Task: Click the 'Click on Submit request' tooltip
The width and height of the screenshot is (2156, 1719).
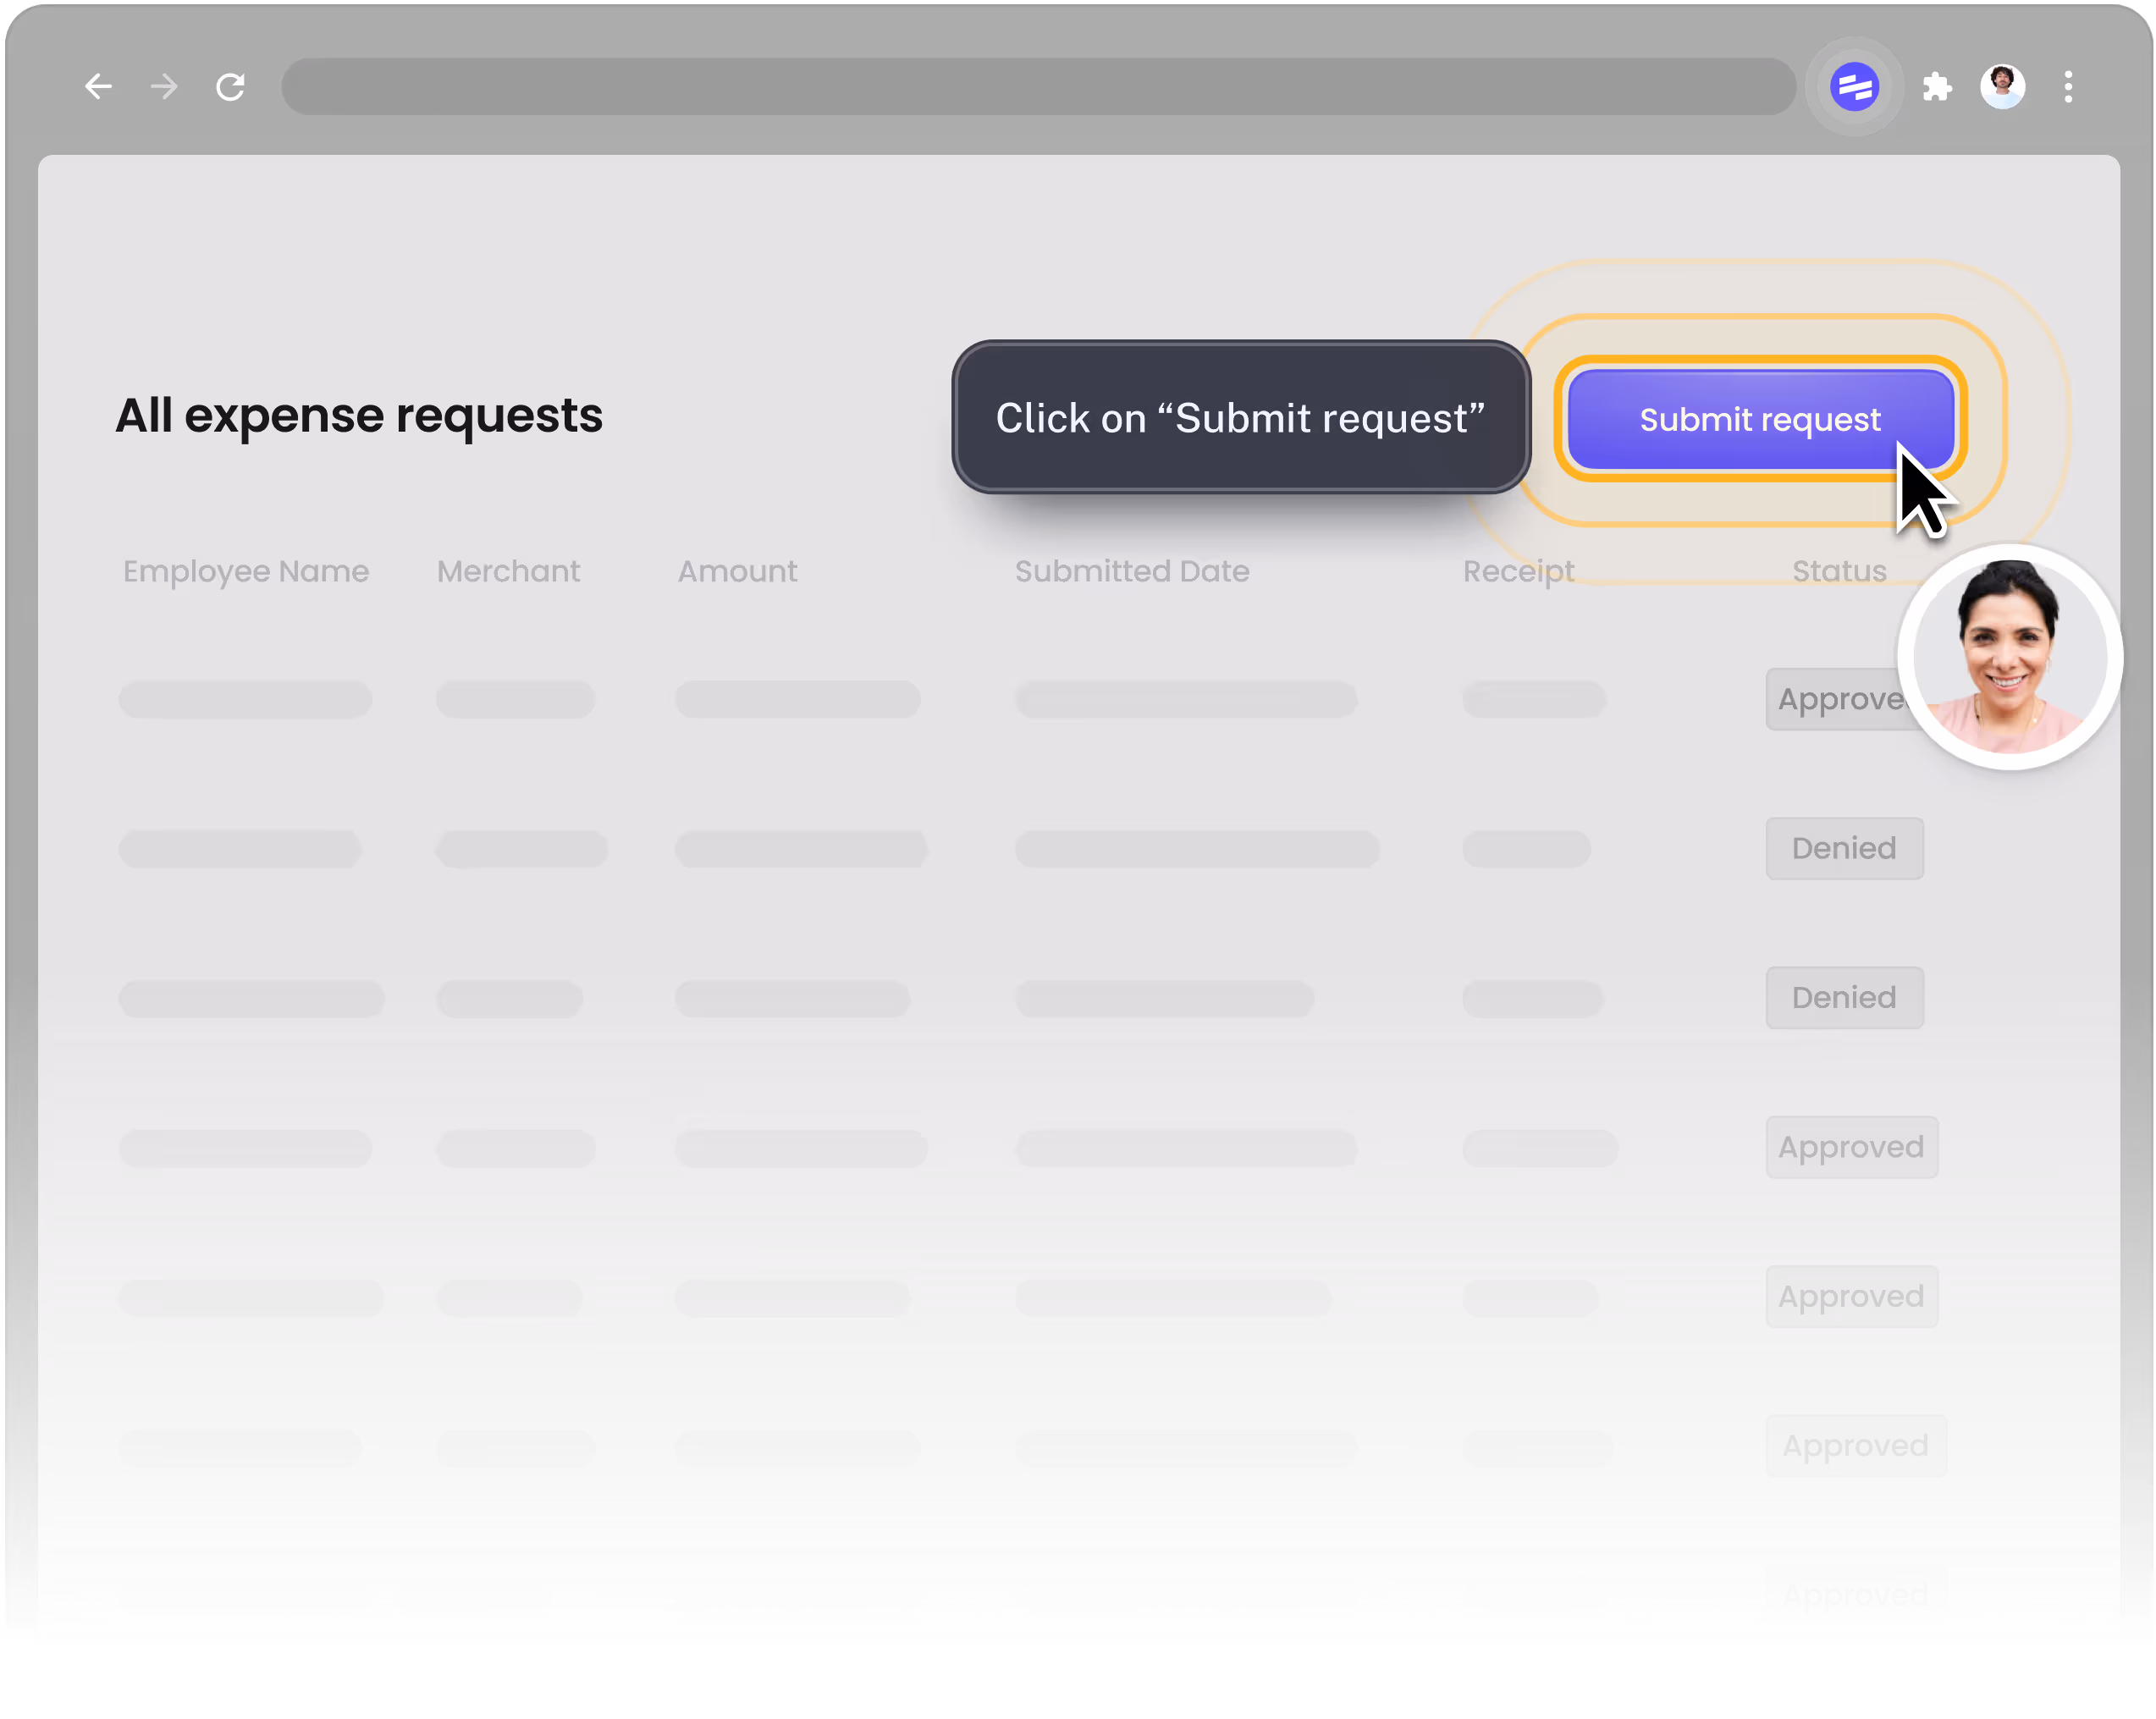Action: [x=1240, y=417]
